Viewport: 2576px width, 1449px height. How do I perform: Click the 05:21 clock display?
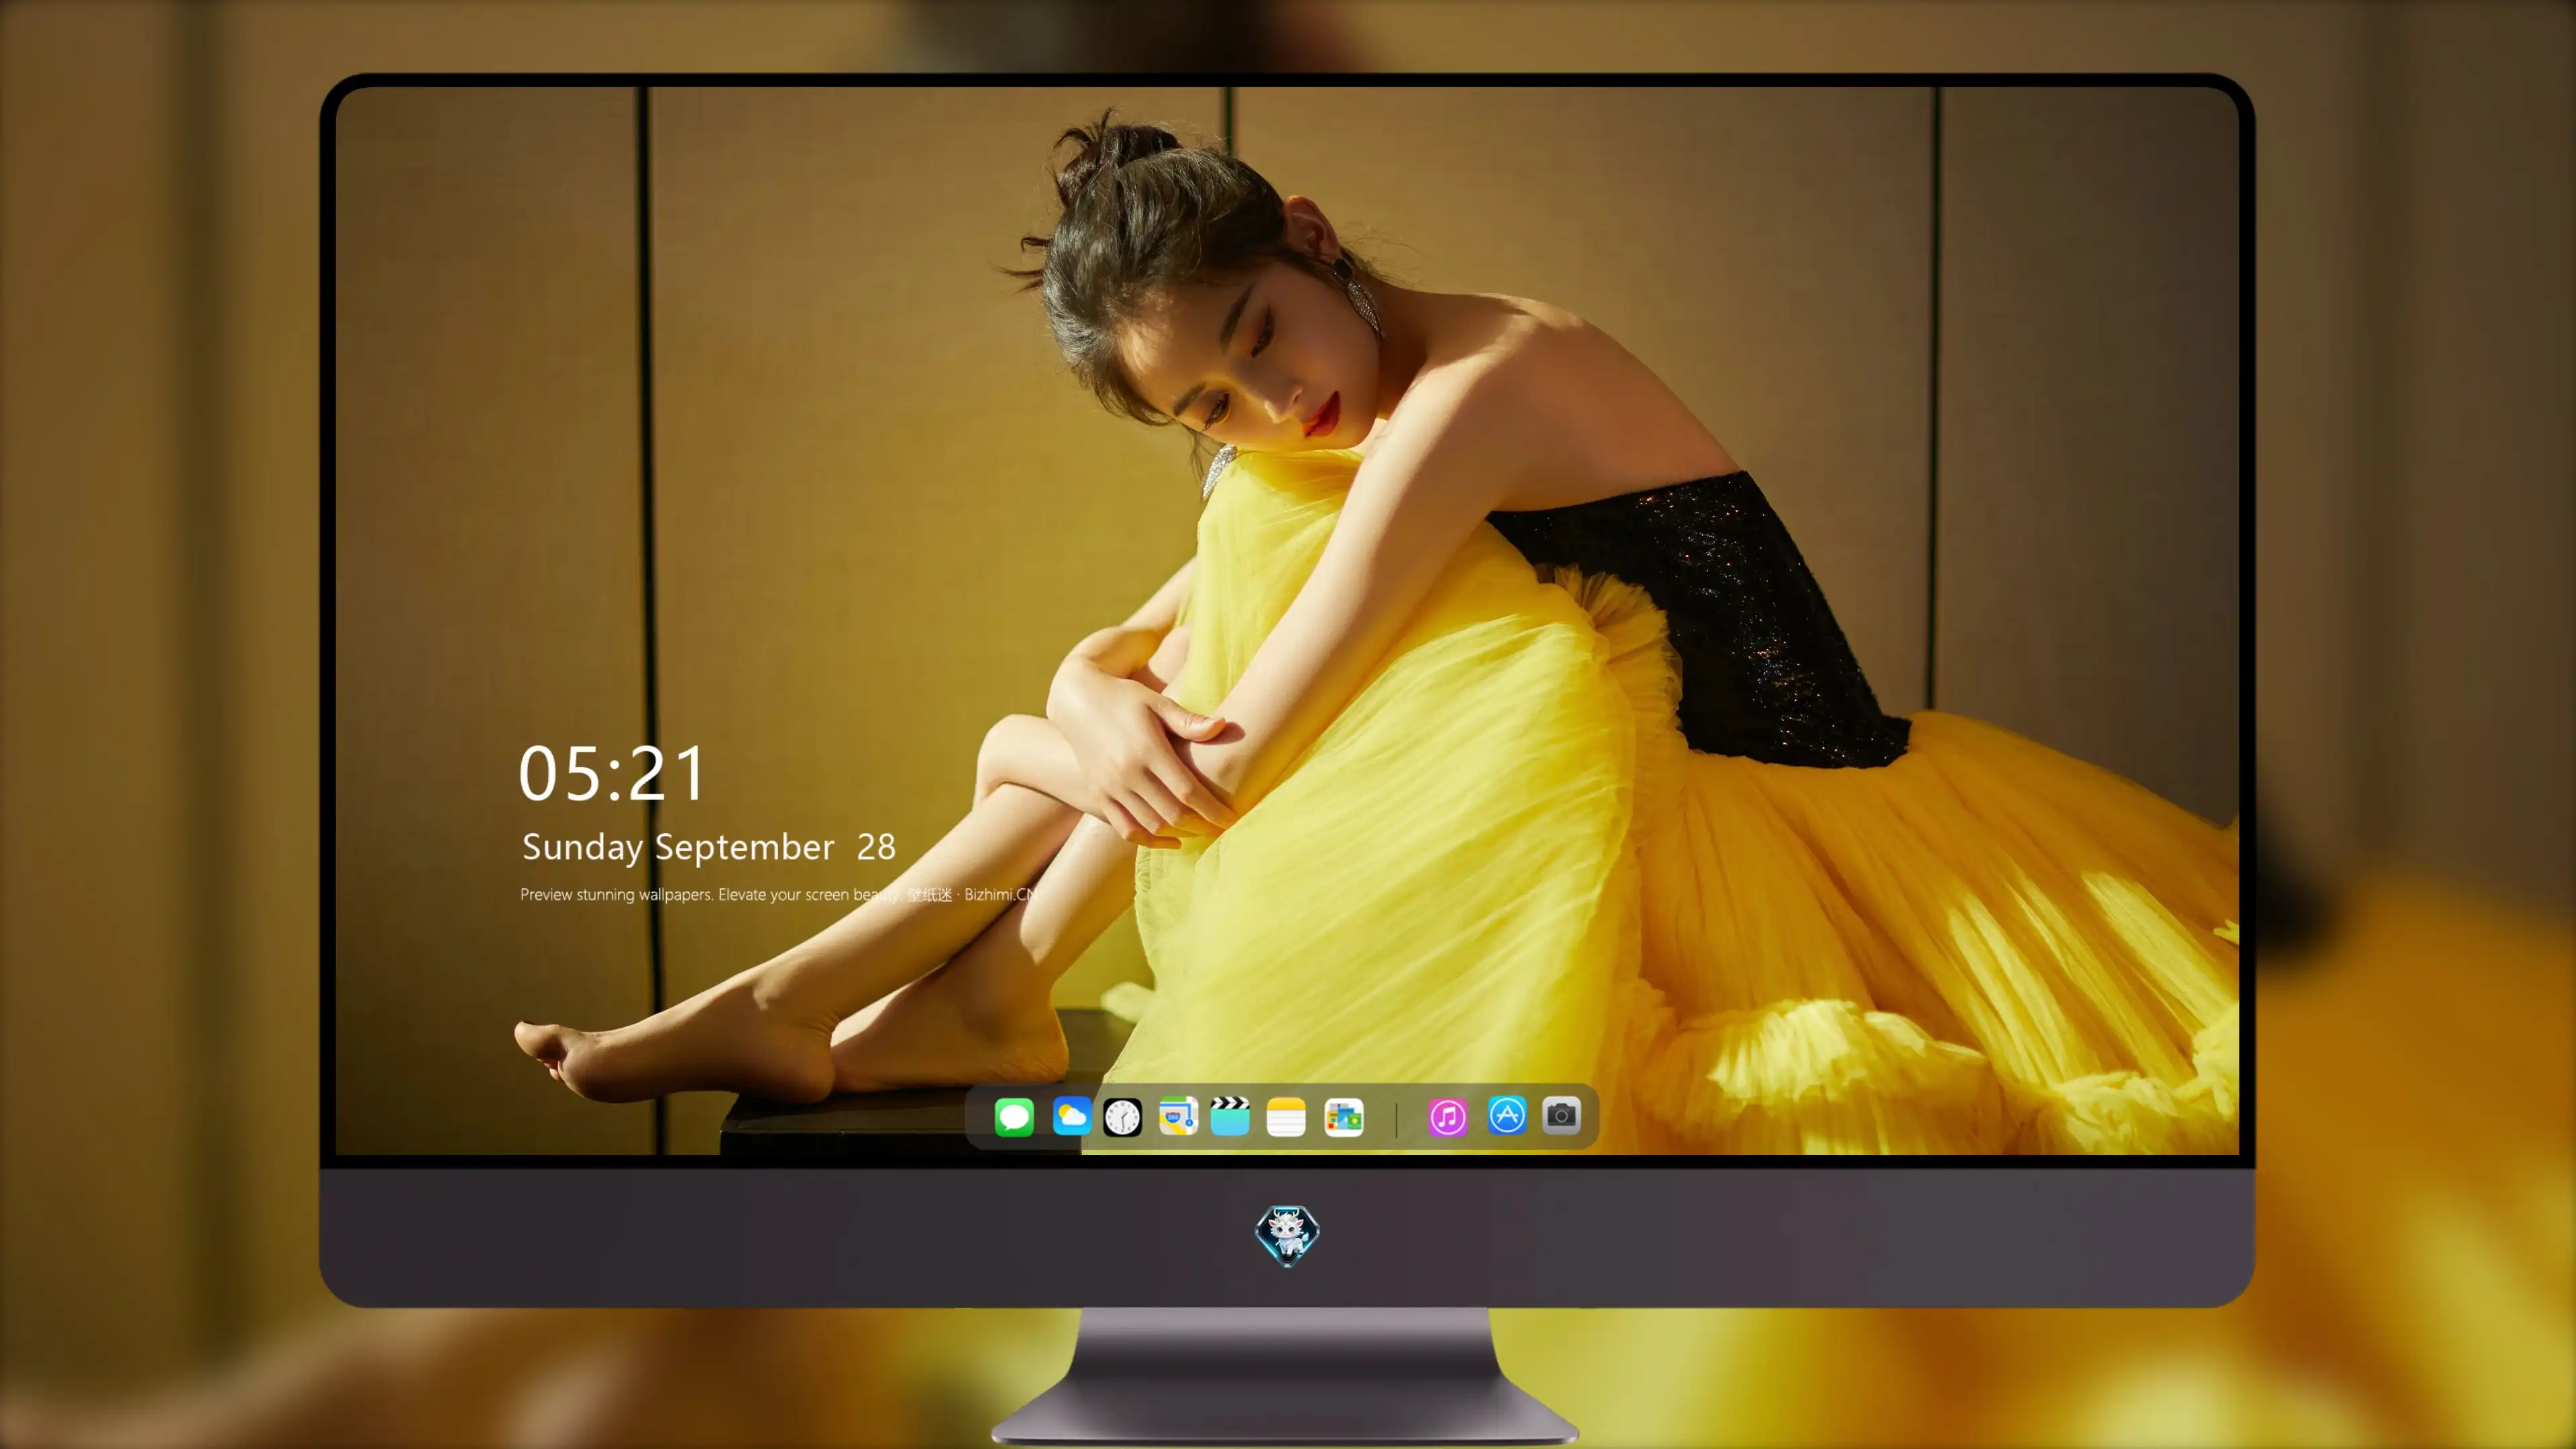click(x=612, y=773)
